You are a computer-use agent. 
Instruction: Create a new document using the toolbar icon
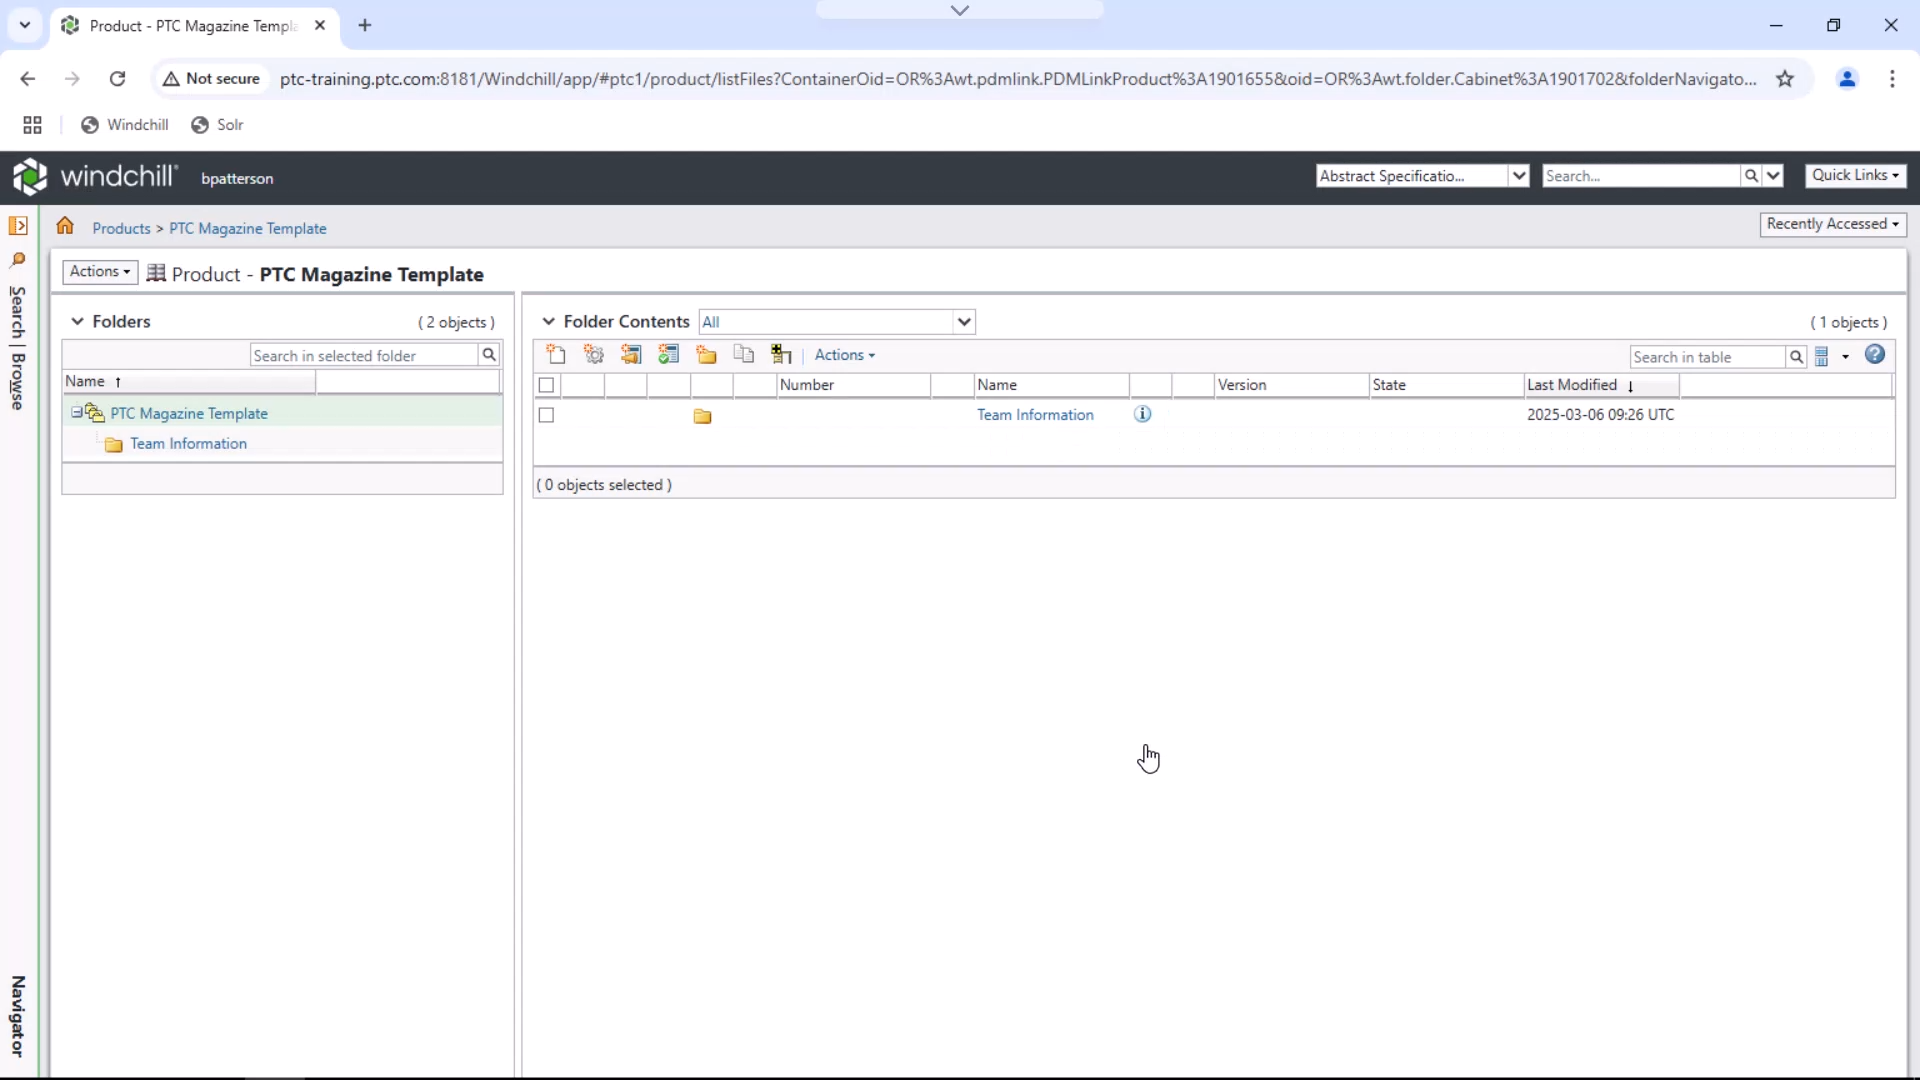(x=556, y=354)
